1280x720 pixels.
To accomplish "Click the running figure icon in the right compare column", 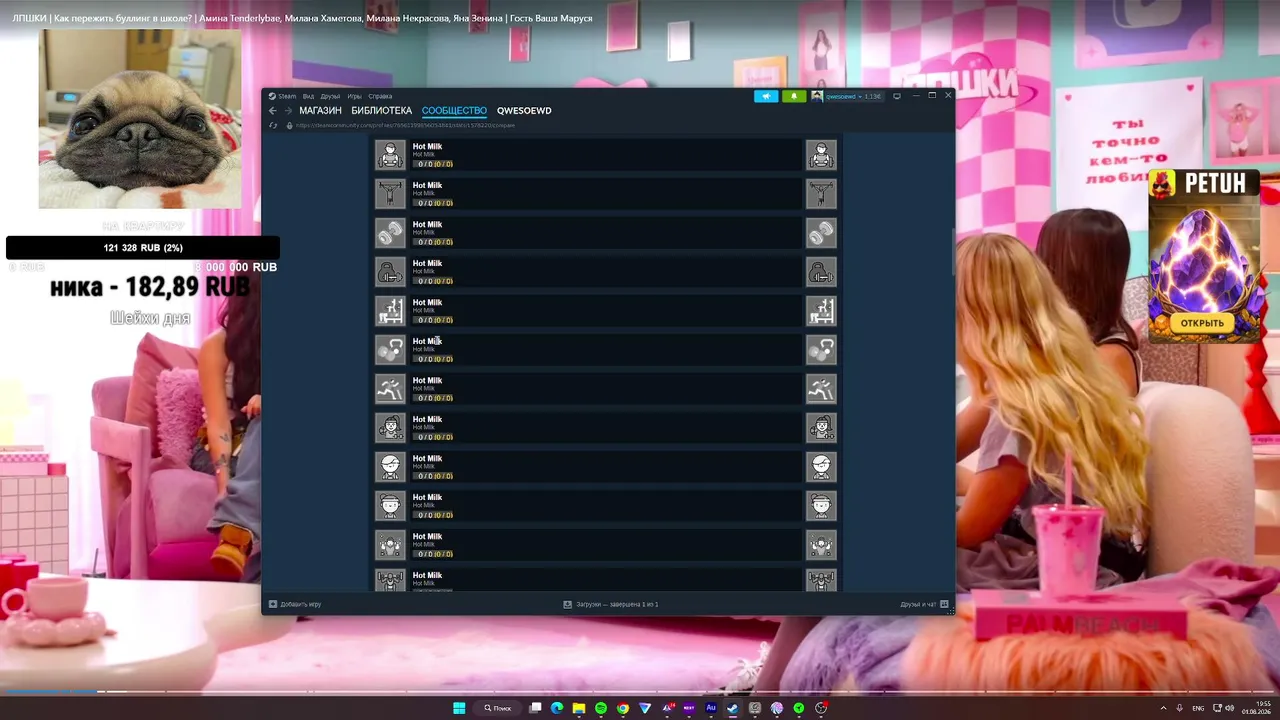I will 821,389.
